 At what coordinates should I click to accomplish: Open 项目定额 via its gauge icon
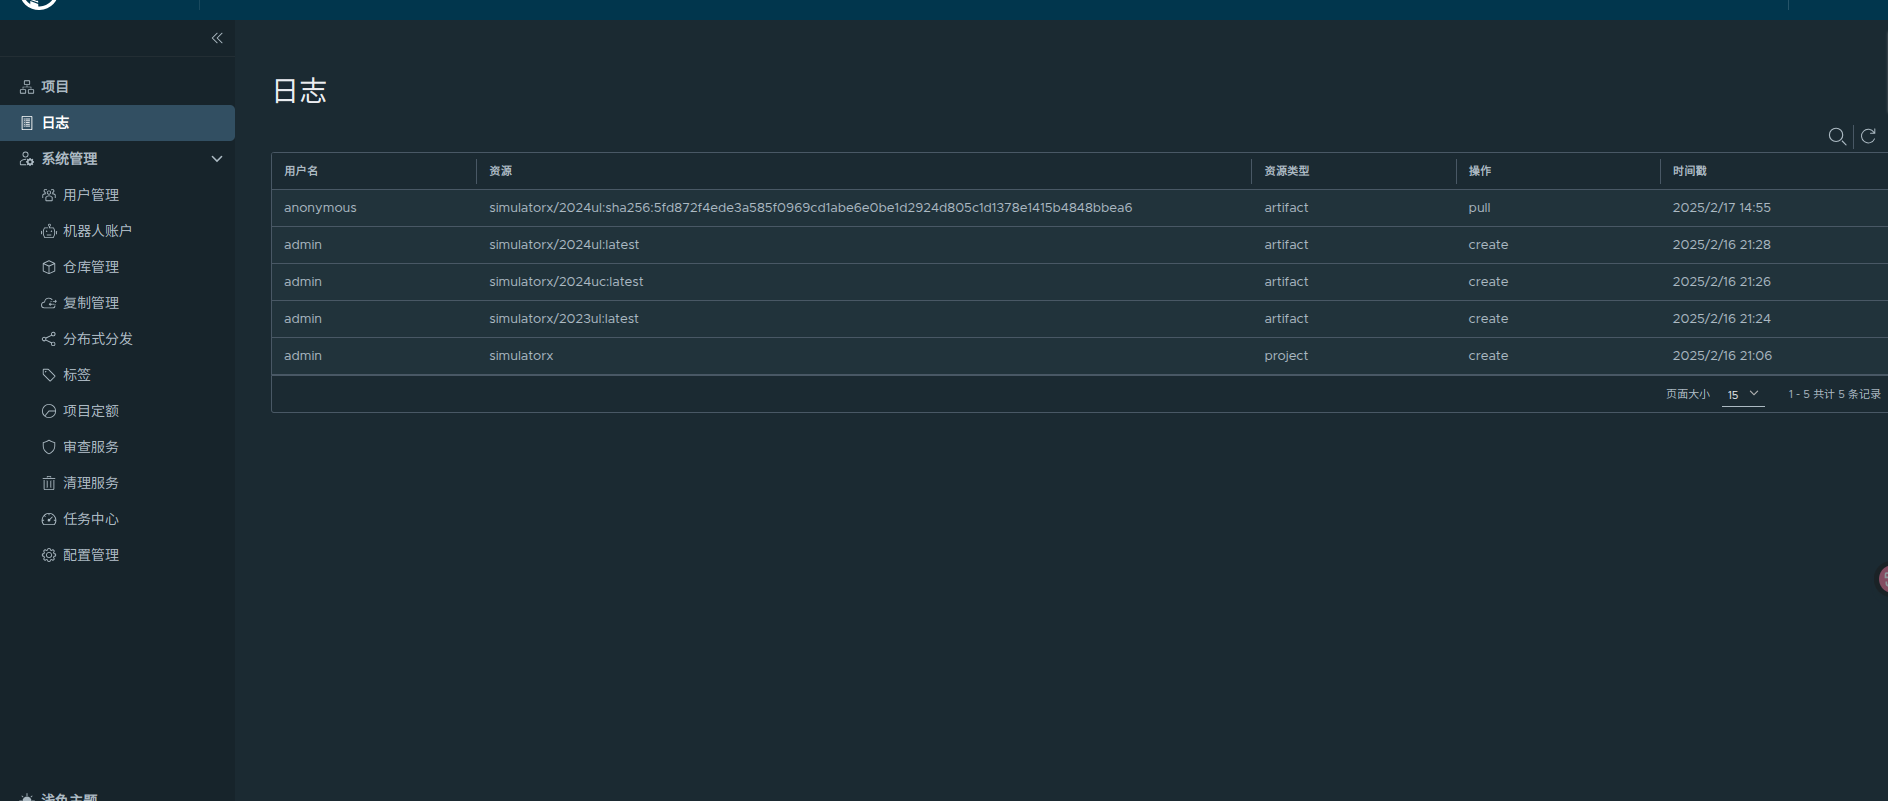(x=49, y=411)
